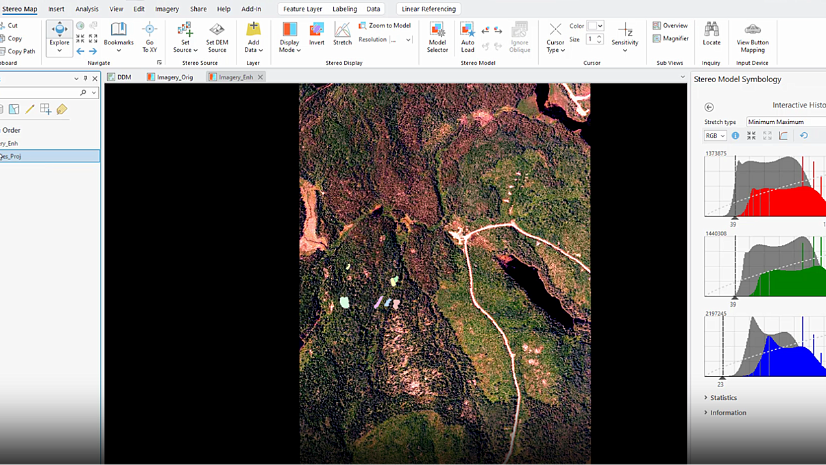Viewport: 826px width, 465px height.
Task: Open the Resolution dropdown
Action: coord(408,39)
